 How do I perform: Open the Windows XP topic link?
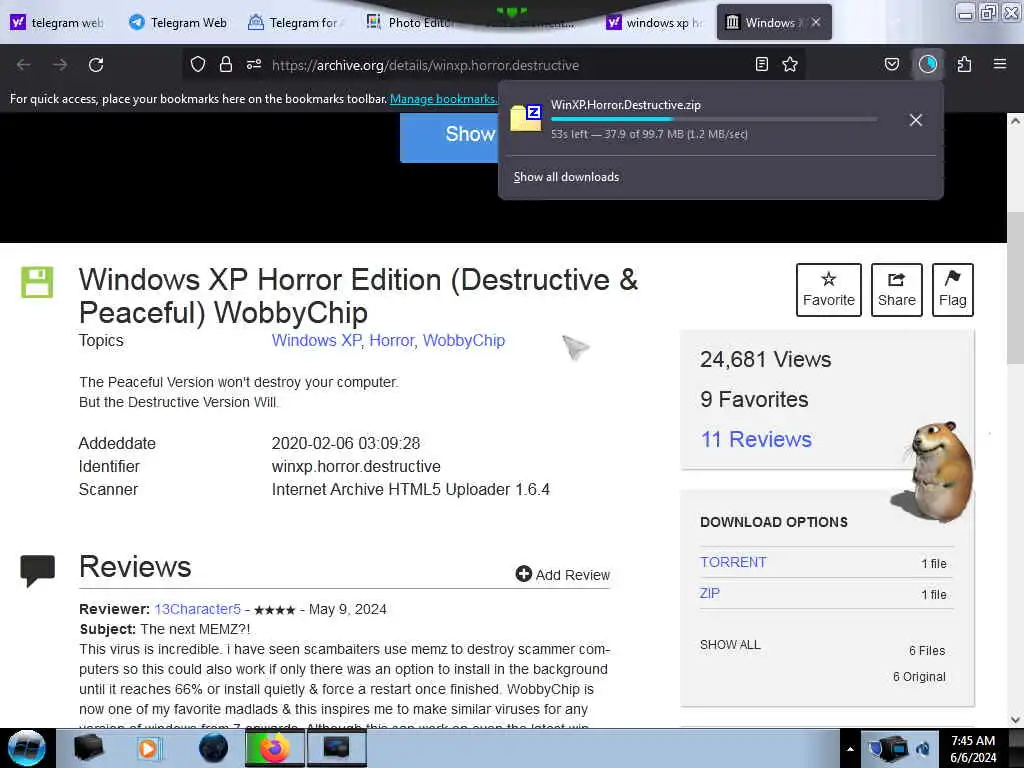(x=316, y=340)
